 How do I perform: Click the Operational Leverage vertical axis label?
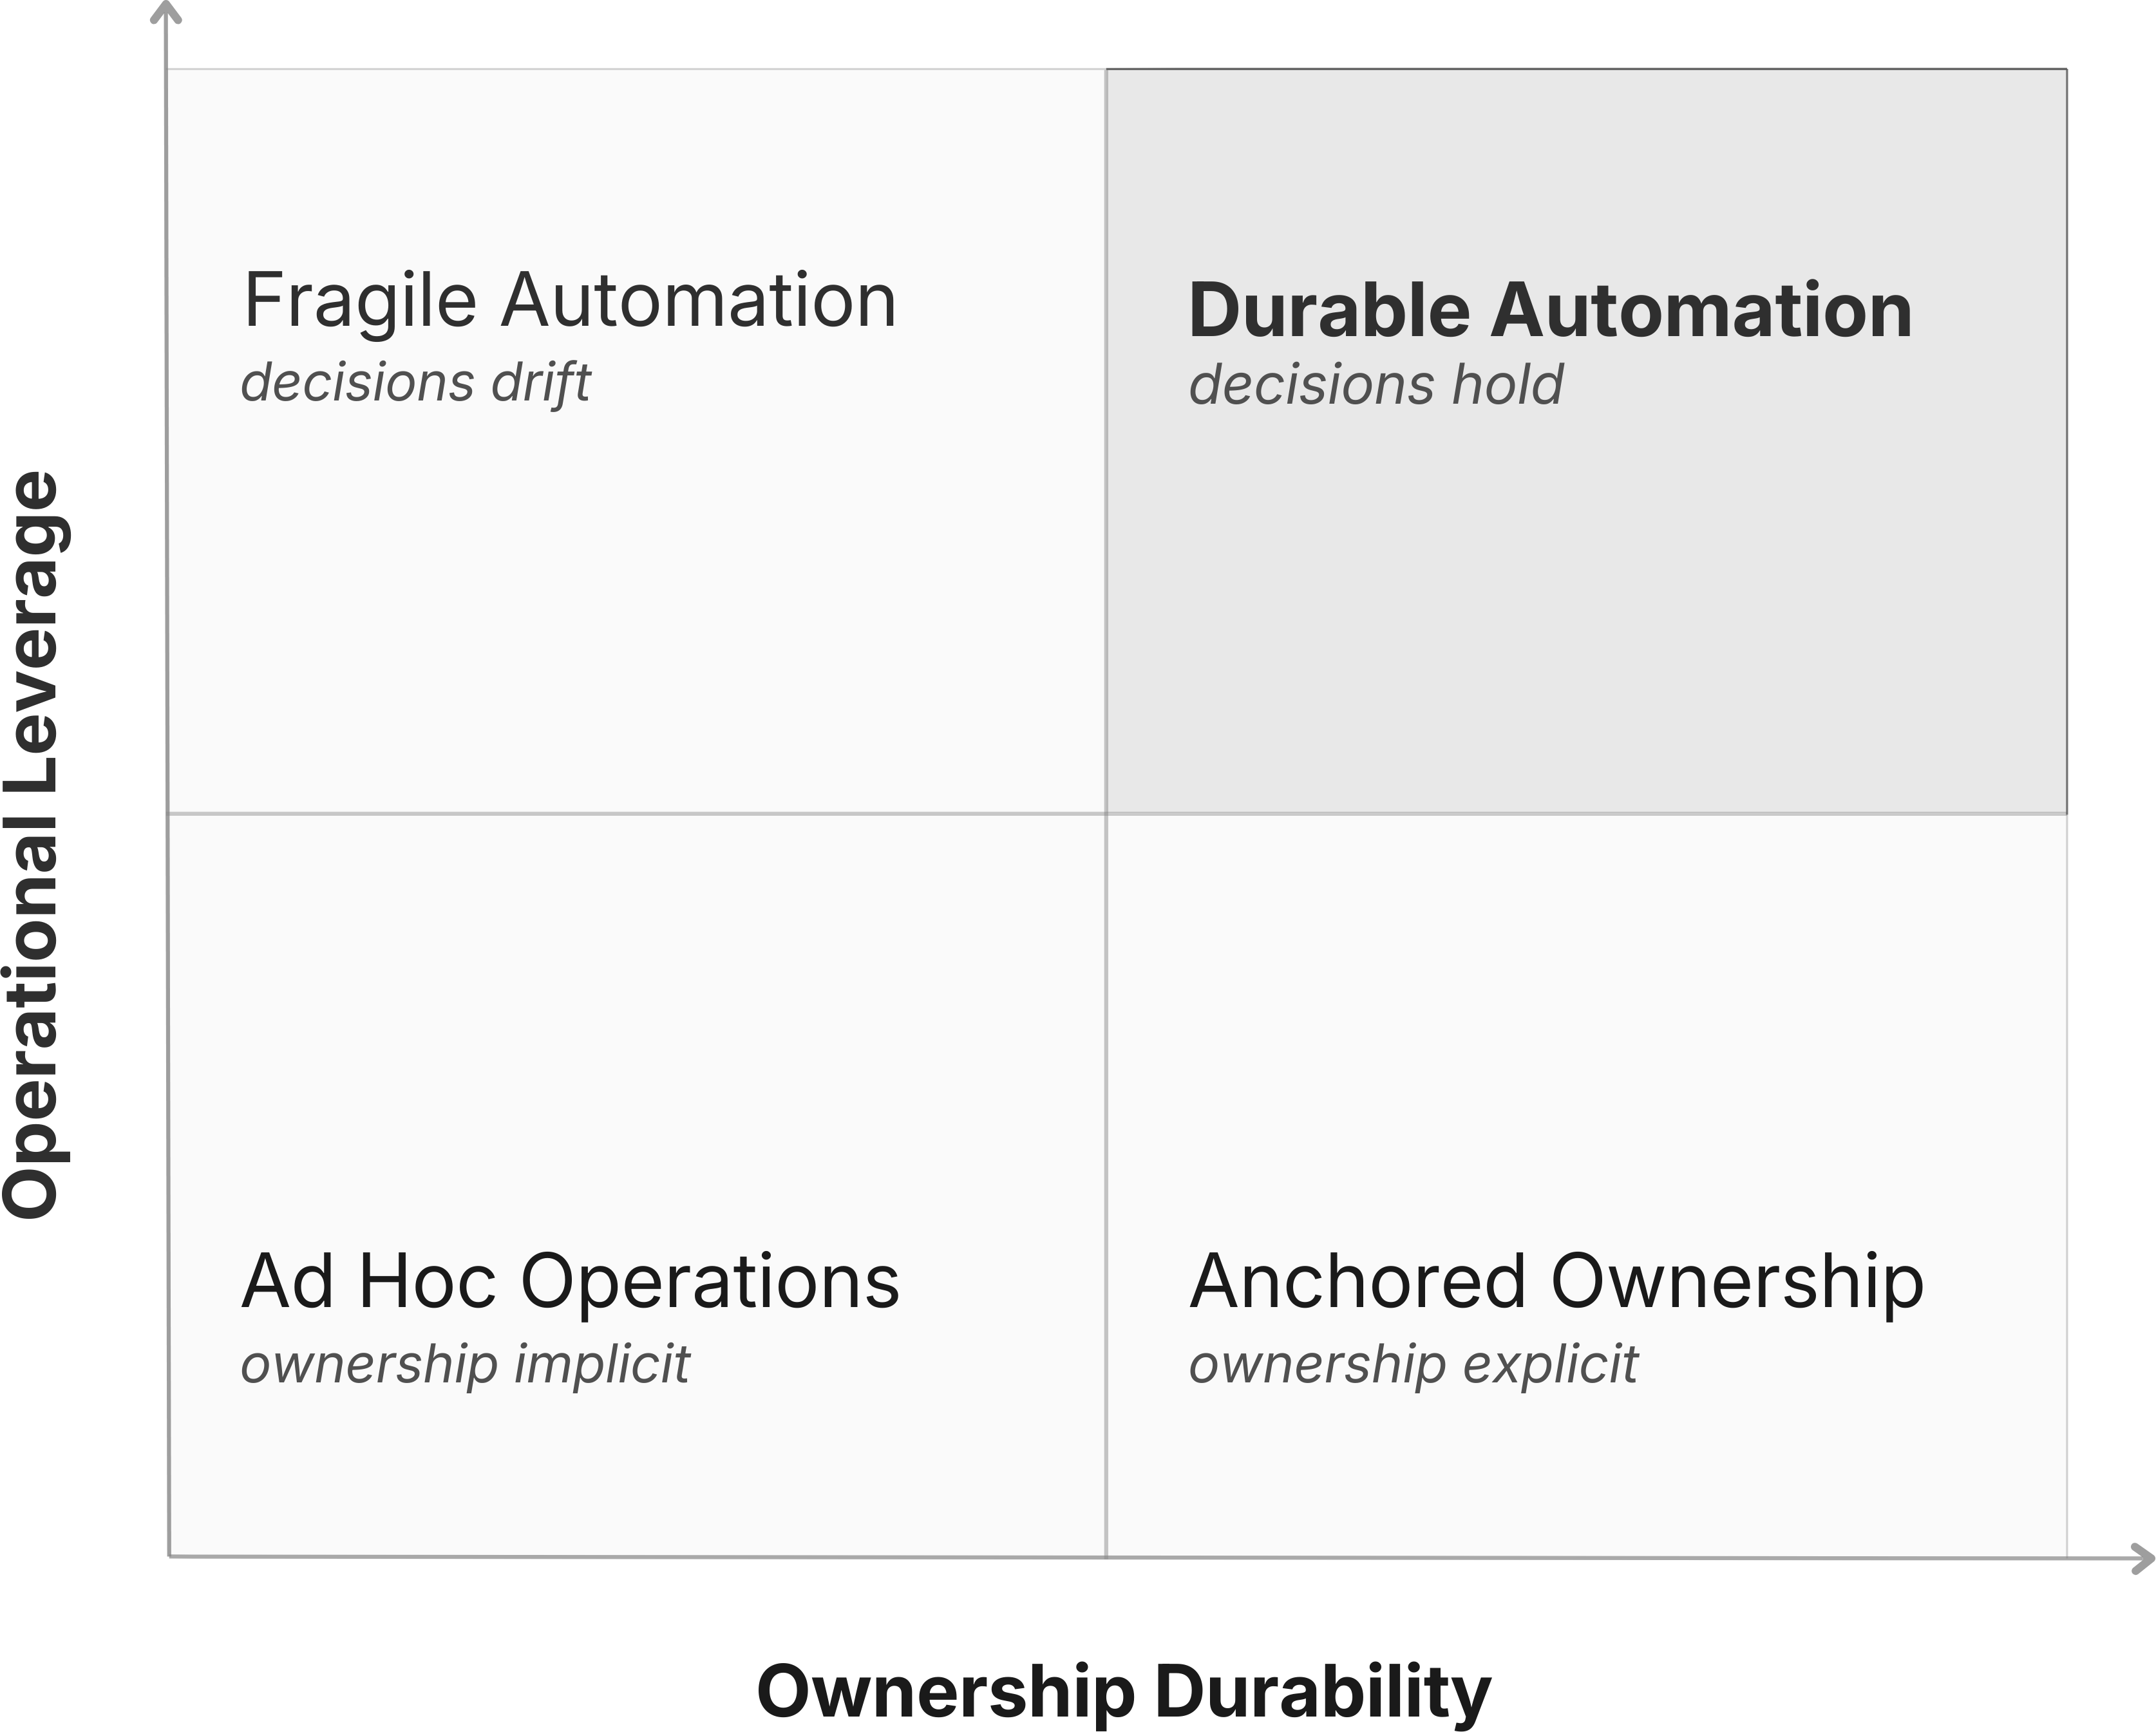[32, 844]
